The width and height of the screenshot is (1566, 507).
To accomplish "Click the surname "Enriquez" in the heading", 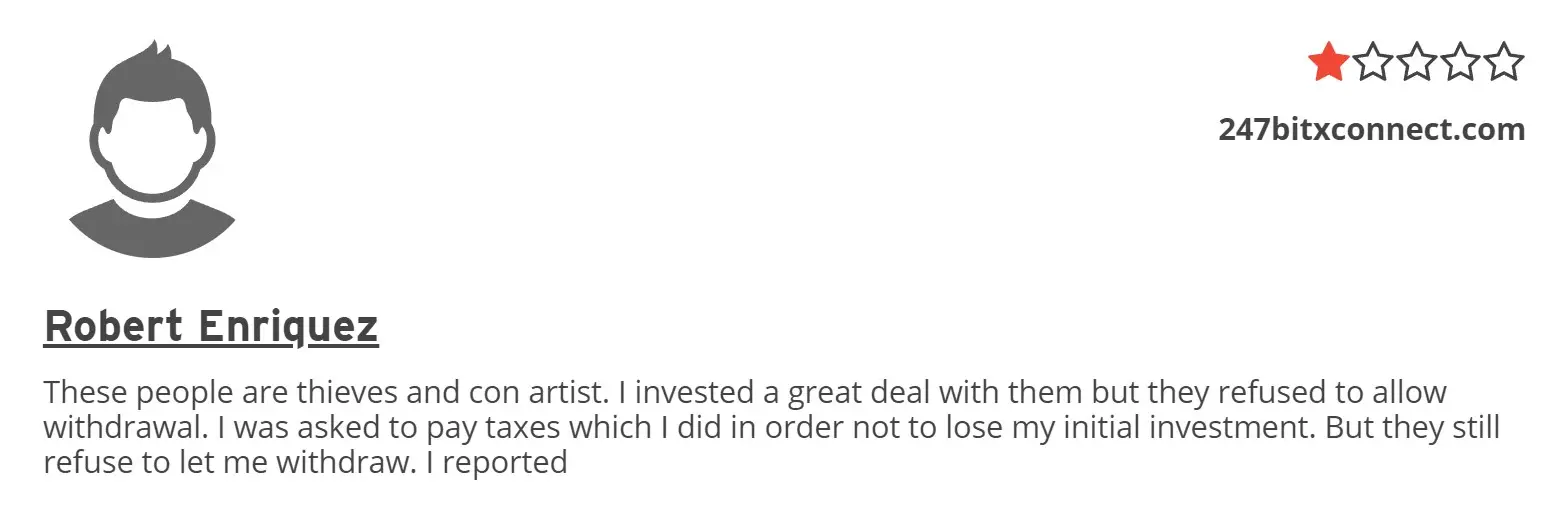I will click(x=288, y=327).
